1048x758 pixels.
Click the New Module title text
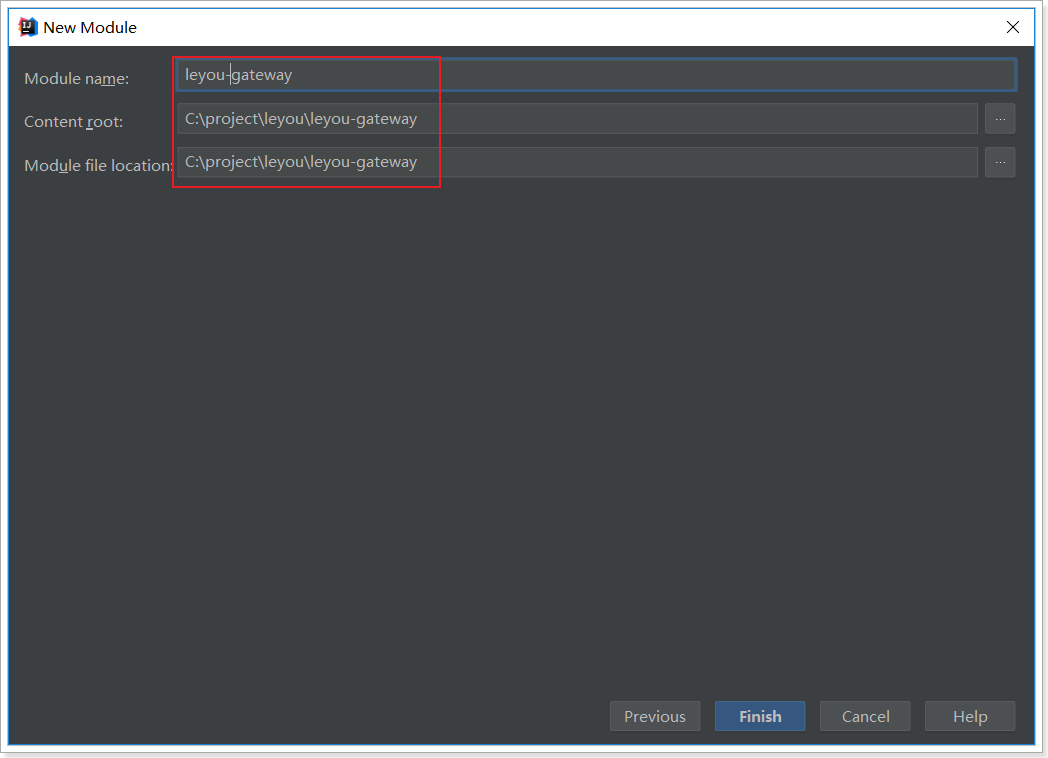tap(90, 27)
